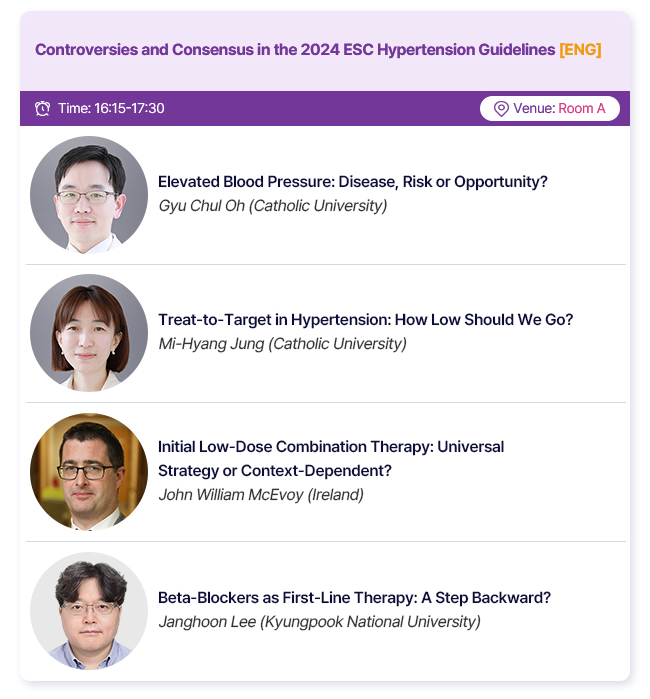Click the first speaker's portrait photo
The height and width of the screenshot is (699, 650).
[x=89, y=194]
